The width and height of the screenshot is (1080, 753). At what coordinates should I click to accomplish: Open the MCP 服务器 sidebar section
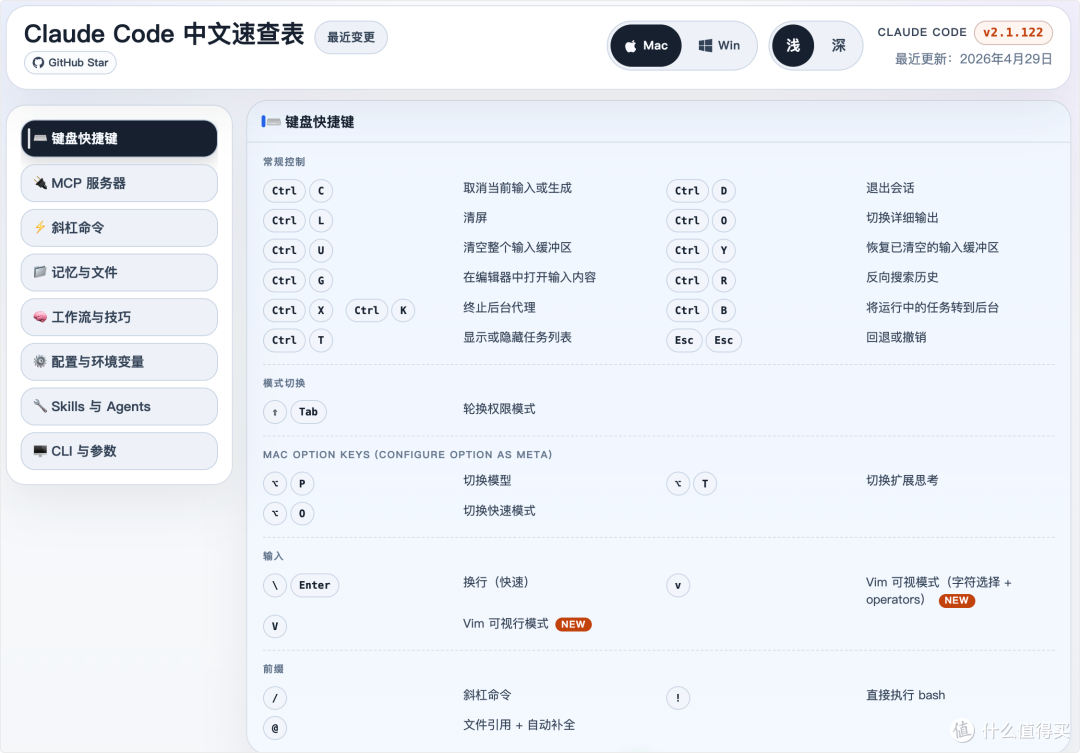pyautogui.click(x=119, y=183)
